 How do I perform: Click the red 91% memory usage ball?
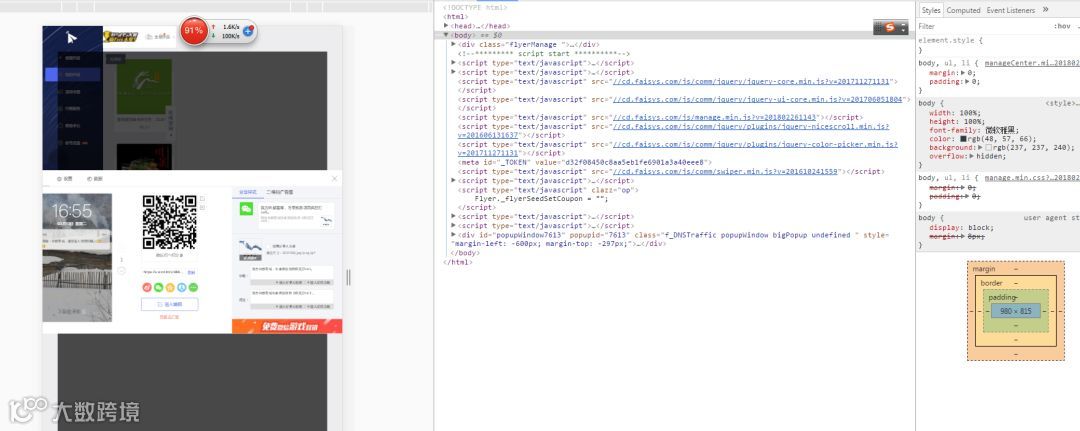194,31
